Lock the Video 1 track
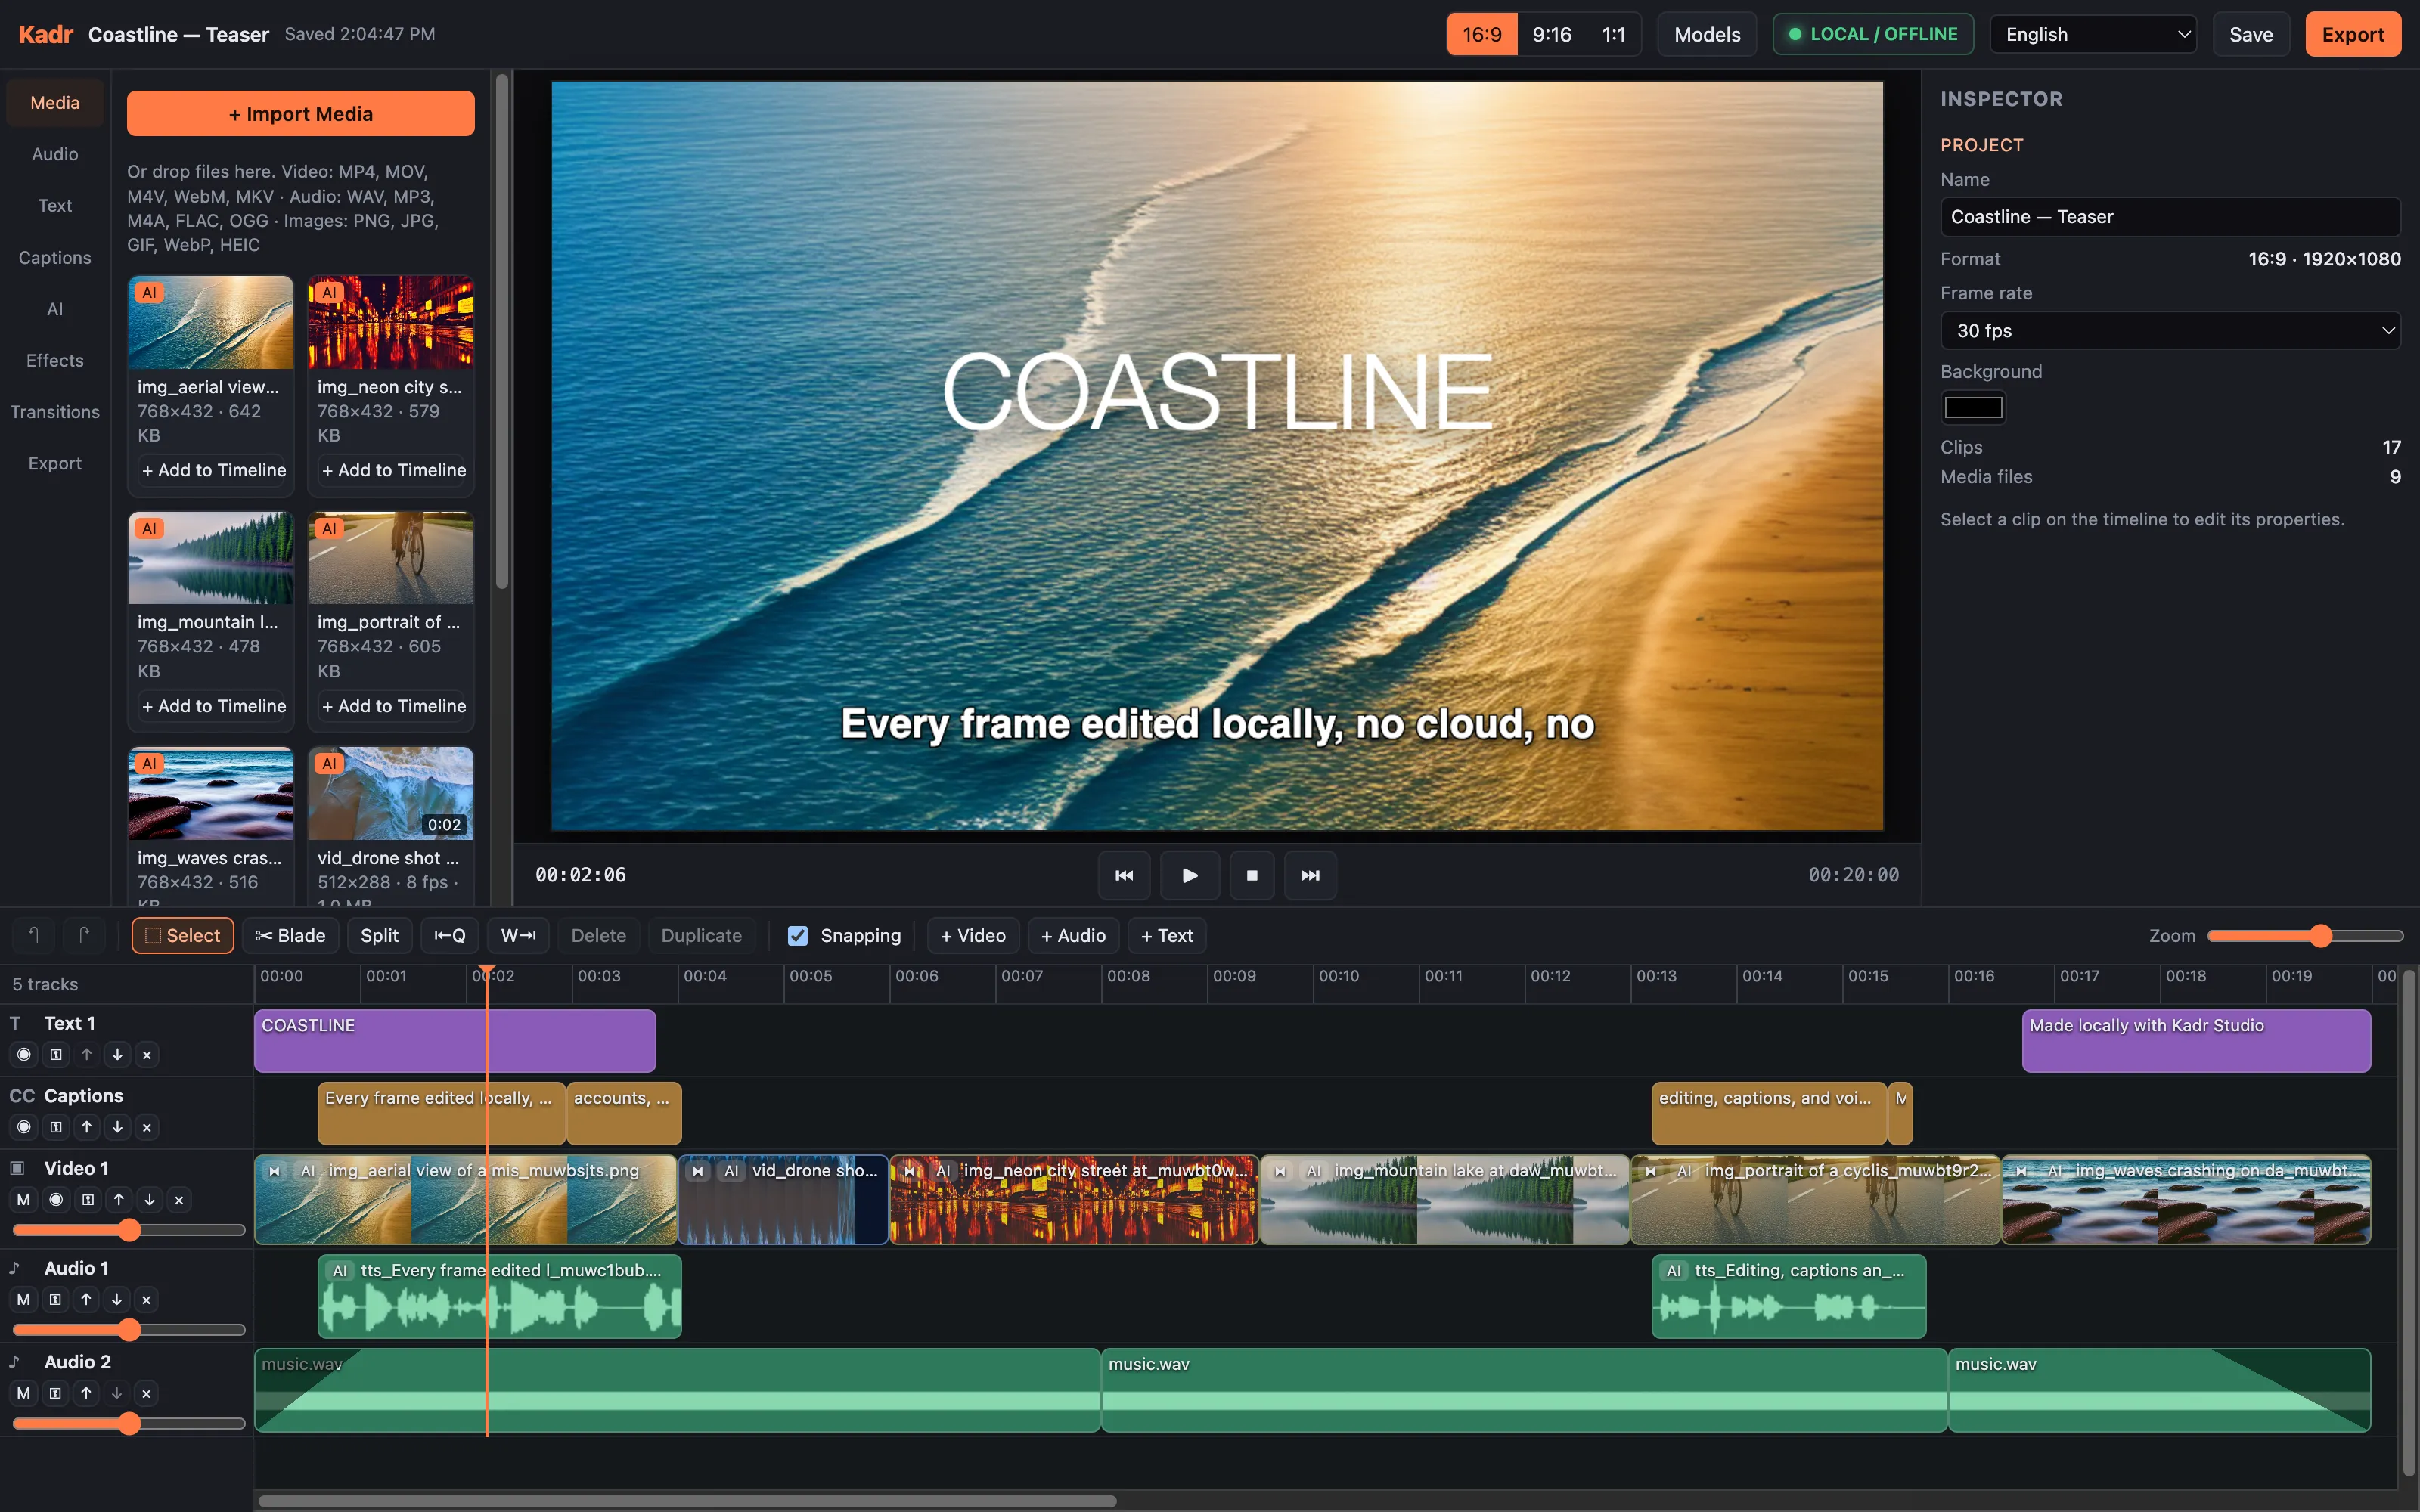This screenshot has height=1512, width=2420. [88, 1199]
